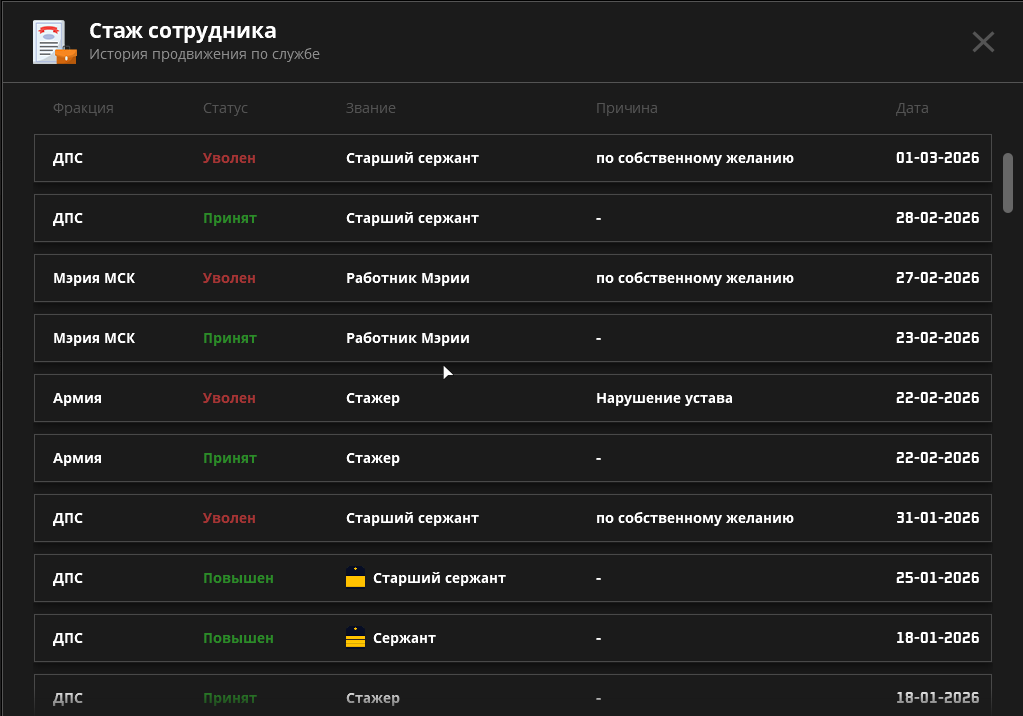Click the Статус column header
Image resolution: width=1023 pixels, height=716 pixels.
tap(224, 108)
